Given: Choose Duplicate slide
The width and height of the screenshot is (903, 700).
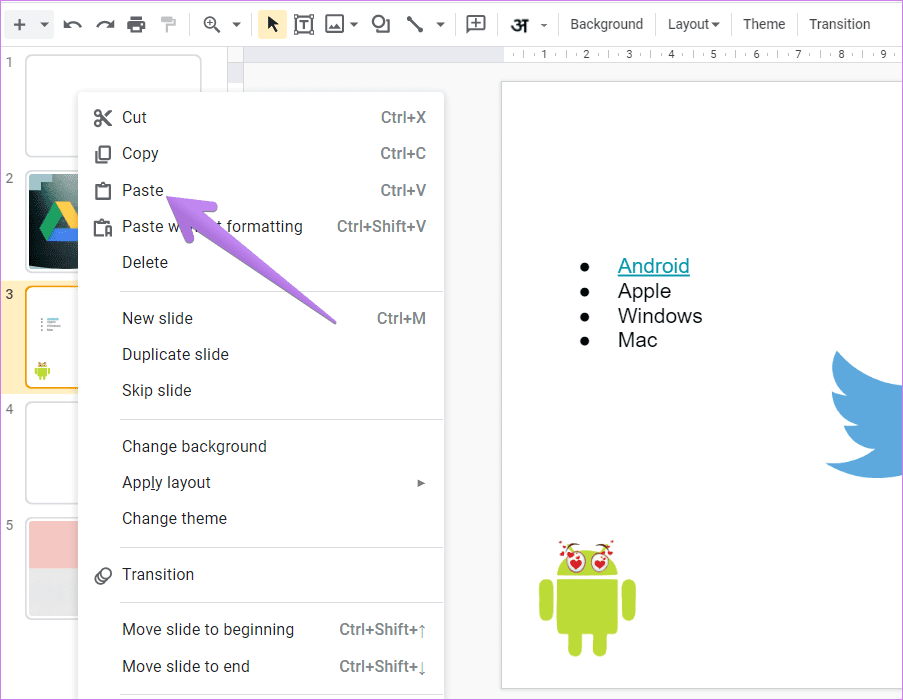Looking at the screenshot, I should click(261, 355).
